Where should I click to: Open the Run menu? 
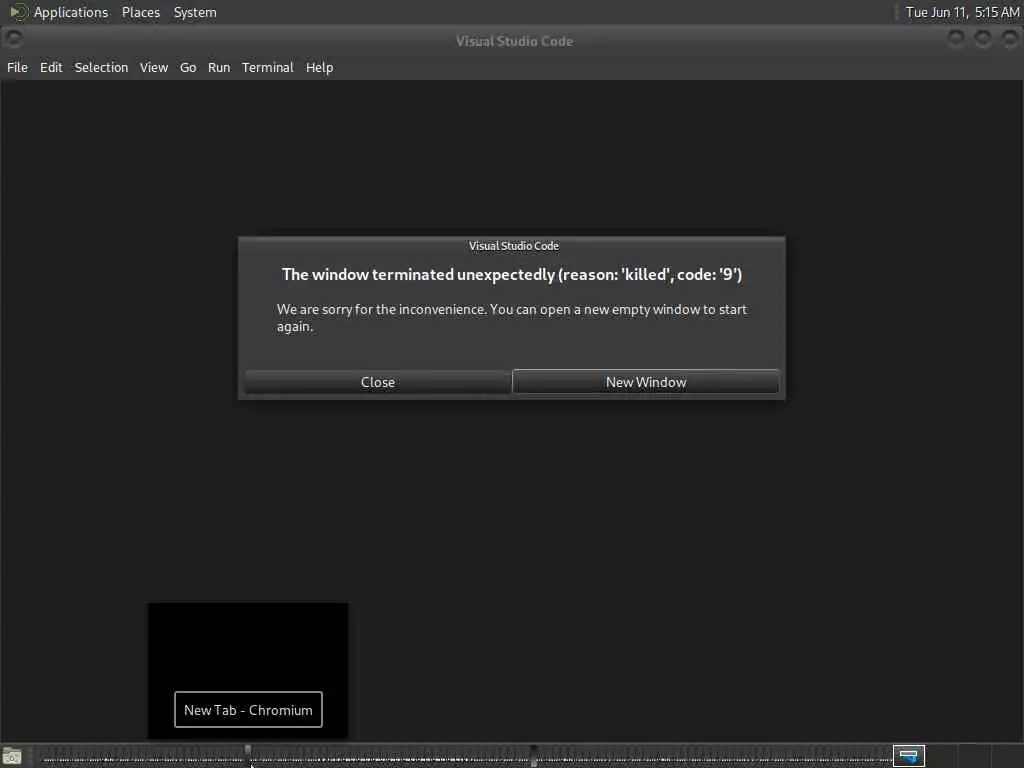[x=219, y=67]
